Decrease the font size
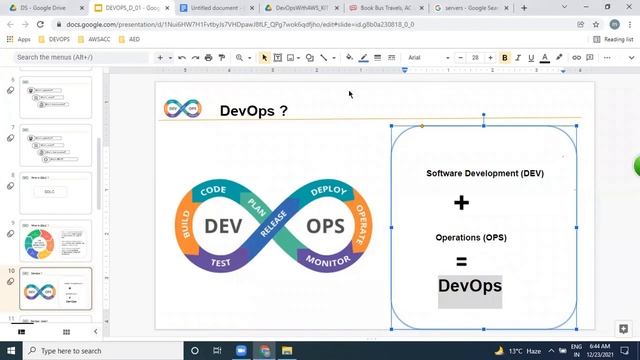 [x=460, y=58]
